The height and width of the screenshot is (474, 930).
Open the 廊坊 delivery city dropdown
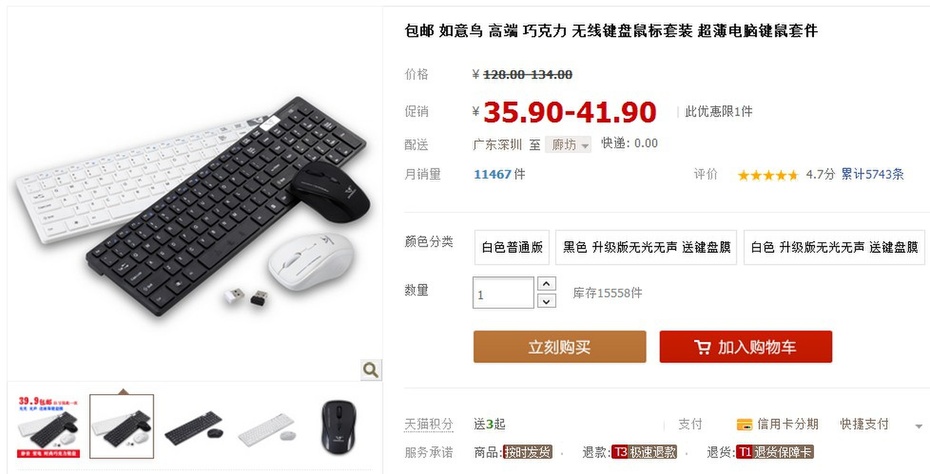pyautogui.click(x=568, y=145)
